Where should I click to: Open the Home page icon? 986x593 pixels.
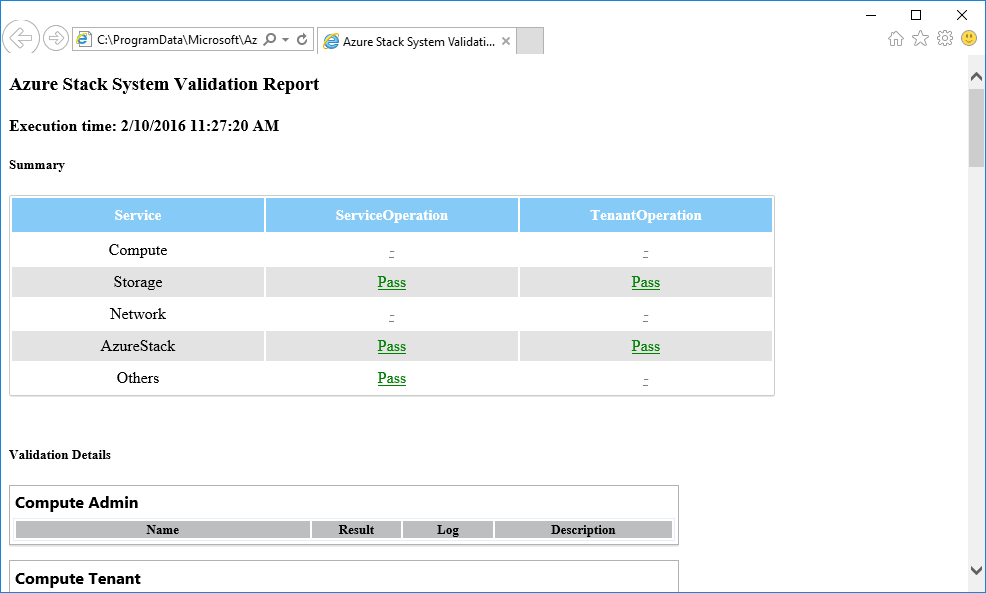click(896, 39)
